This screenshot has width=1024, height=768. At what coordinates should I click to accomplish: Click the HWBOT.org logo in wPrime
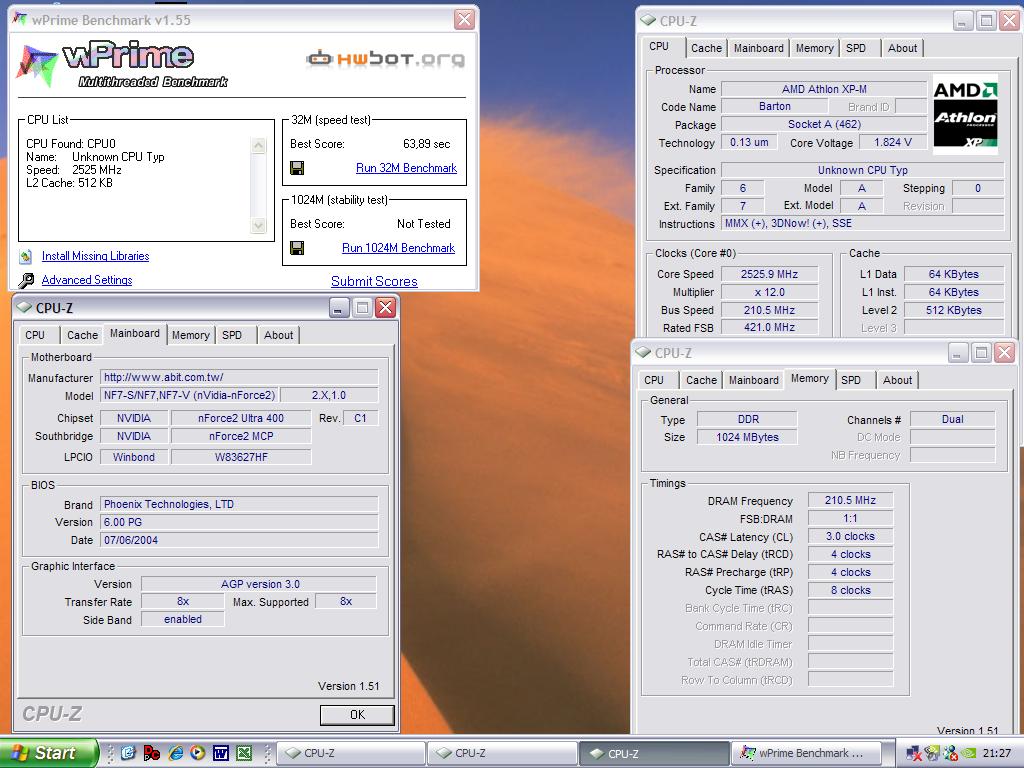(386, 59)
